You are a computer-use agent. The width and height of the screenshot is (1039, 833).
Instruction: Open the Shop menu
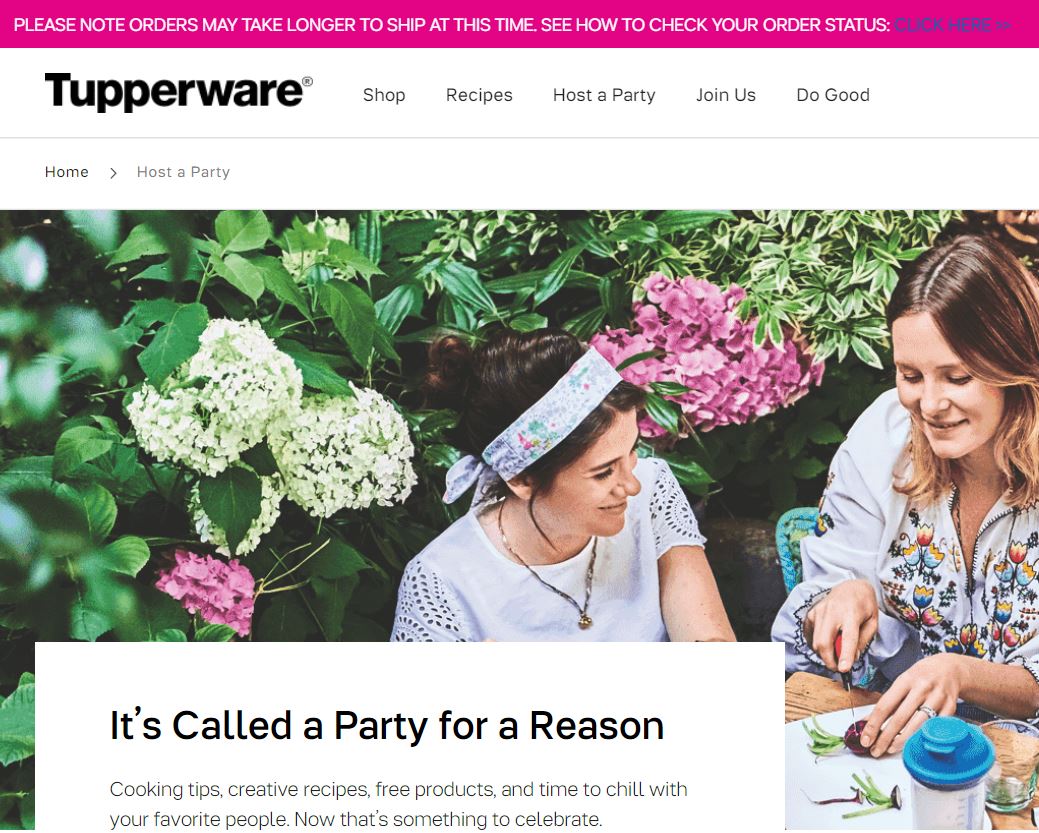(x=384, y=95)
